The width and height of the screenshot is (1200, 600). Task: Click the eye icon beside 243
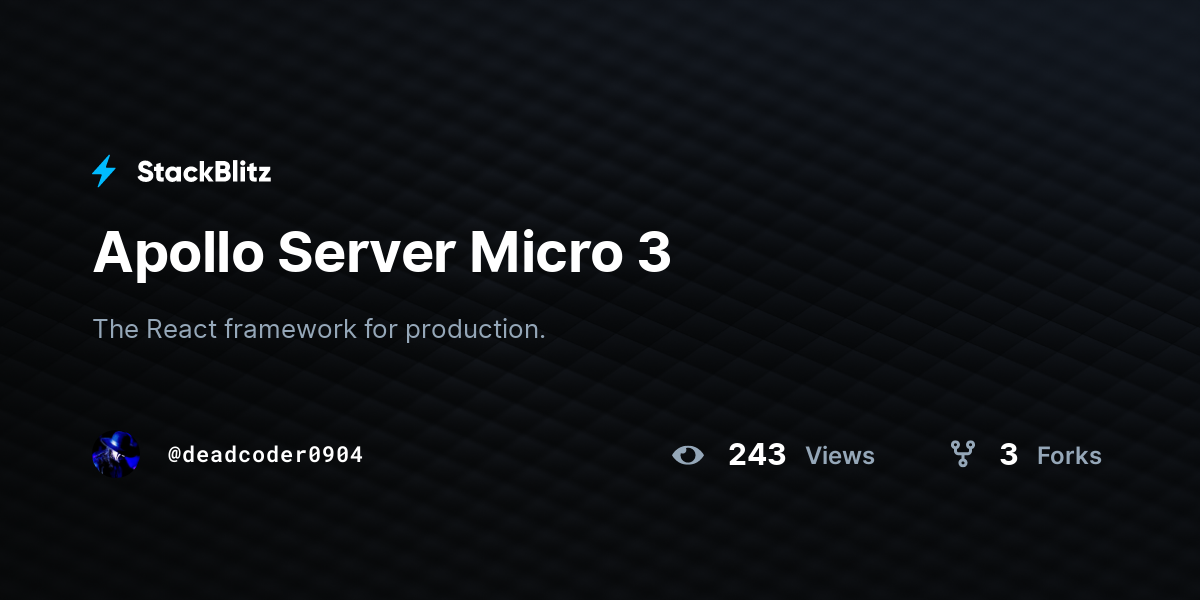tap(688, 456)
